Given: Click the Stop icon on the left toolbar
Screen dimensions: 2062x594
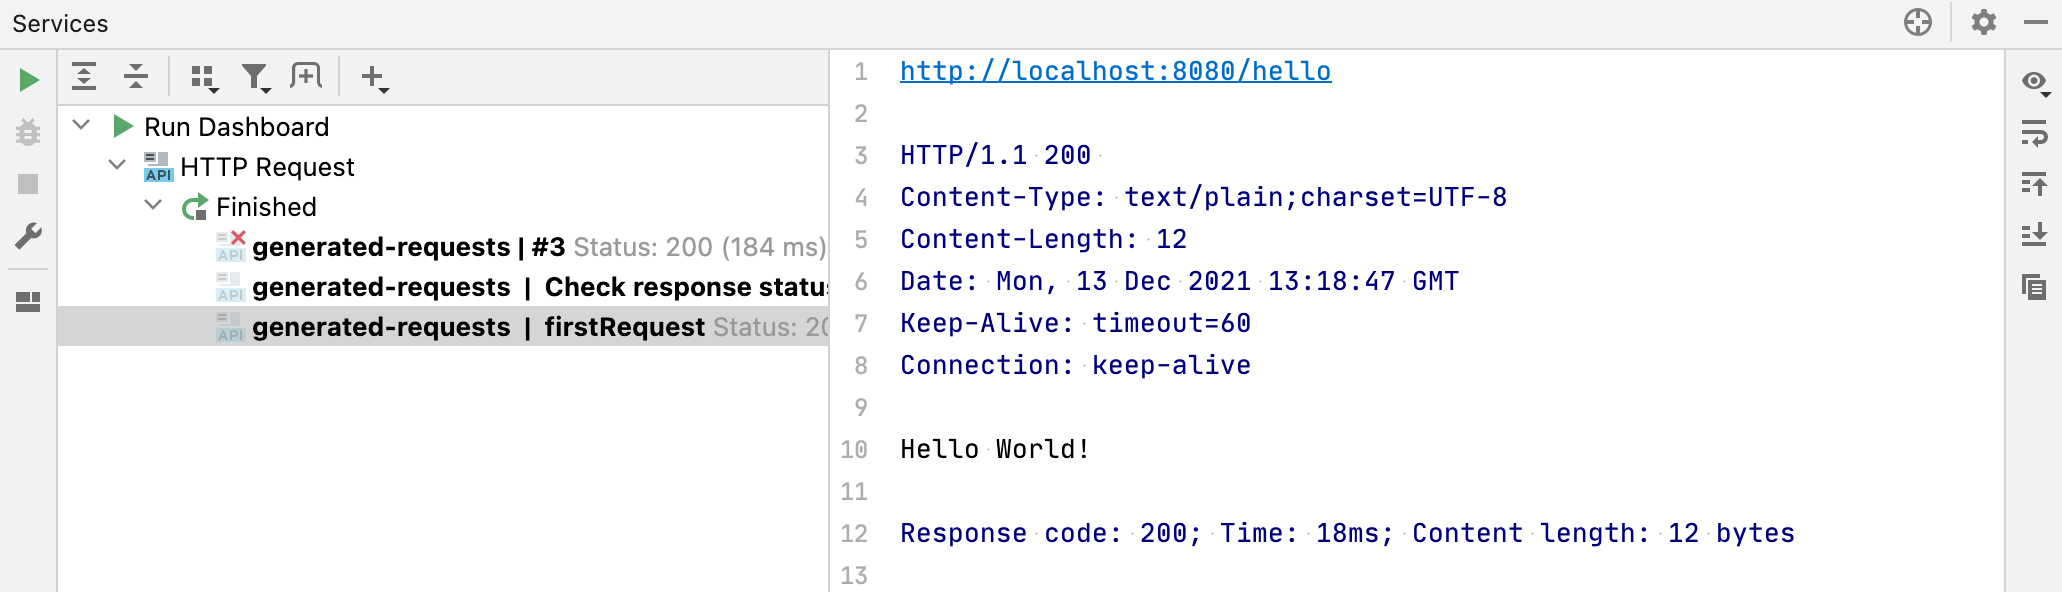Looking at the screenshot, I should [x=27, y=184].
